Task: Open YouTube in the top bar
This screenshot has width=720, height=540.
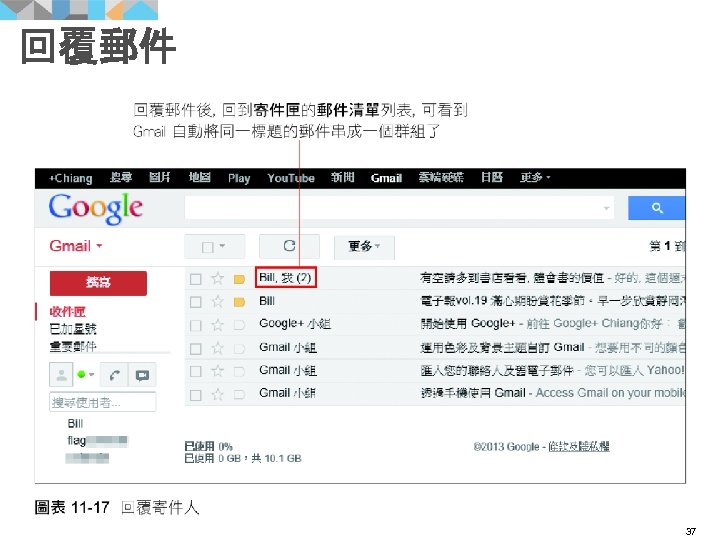Action: pos(291,178)
